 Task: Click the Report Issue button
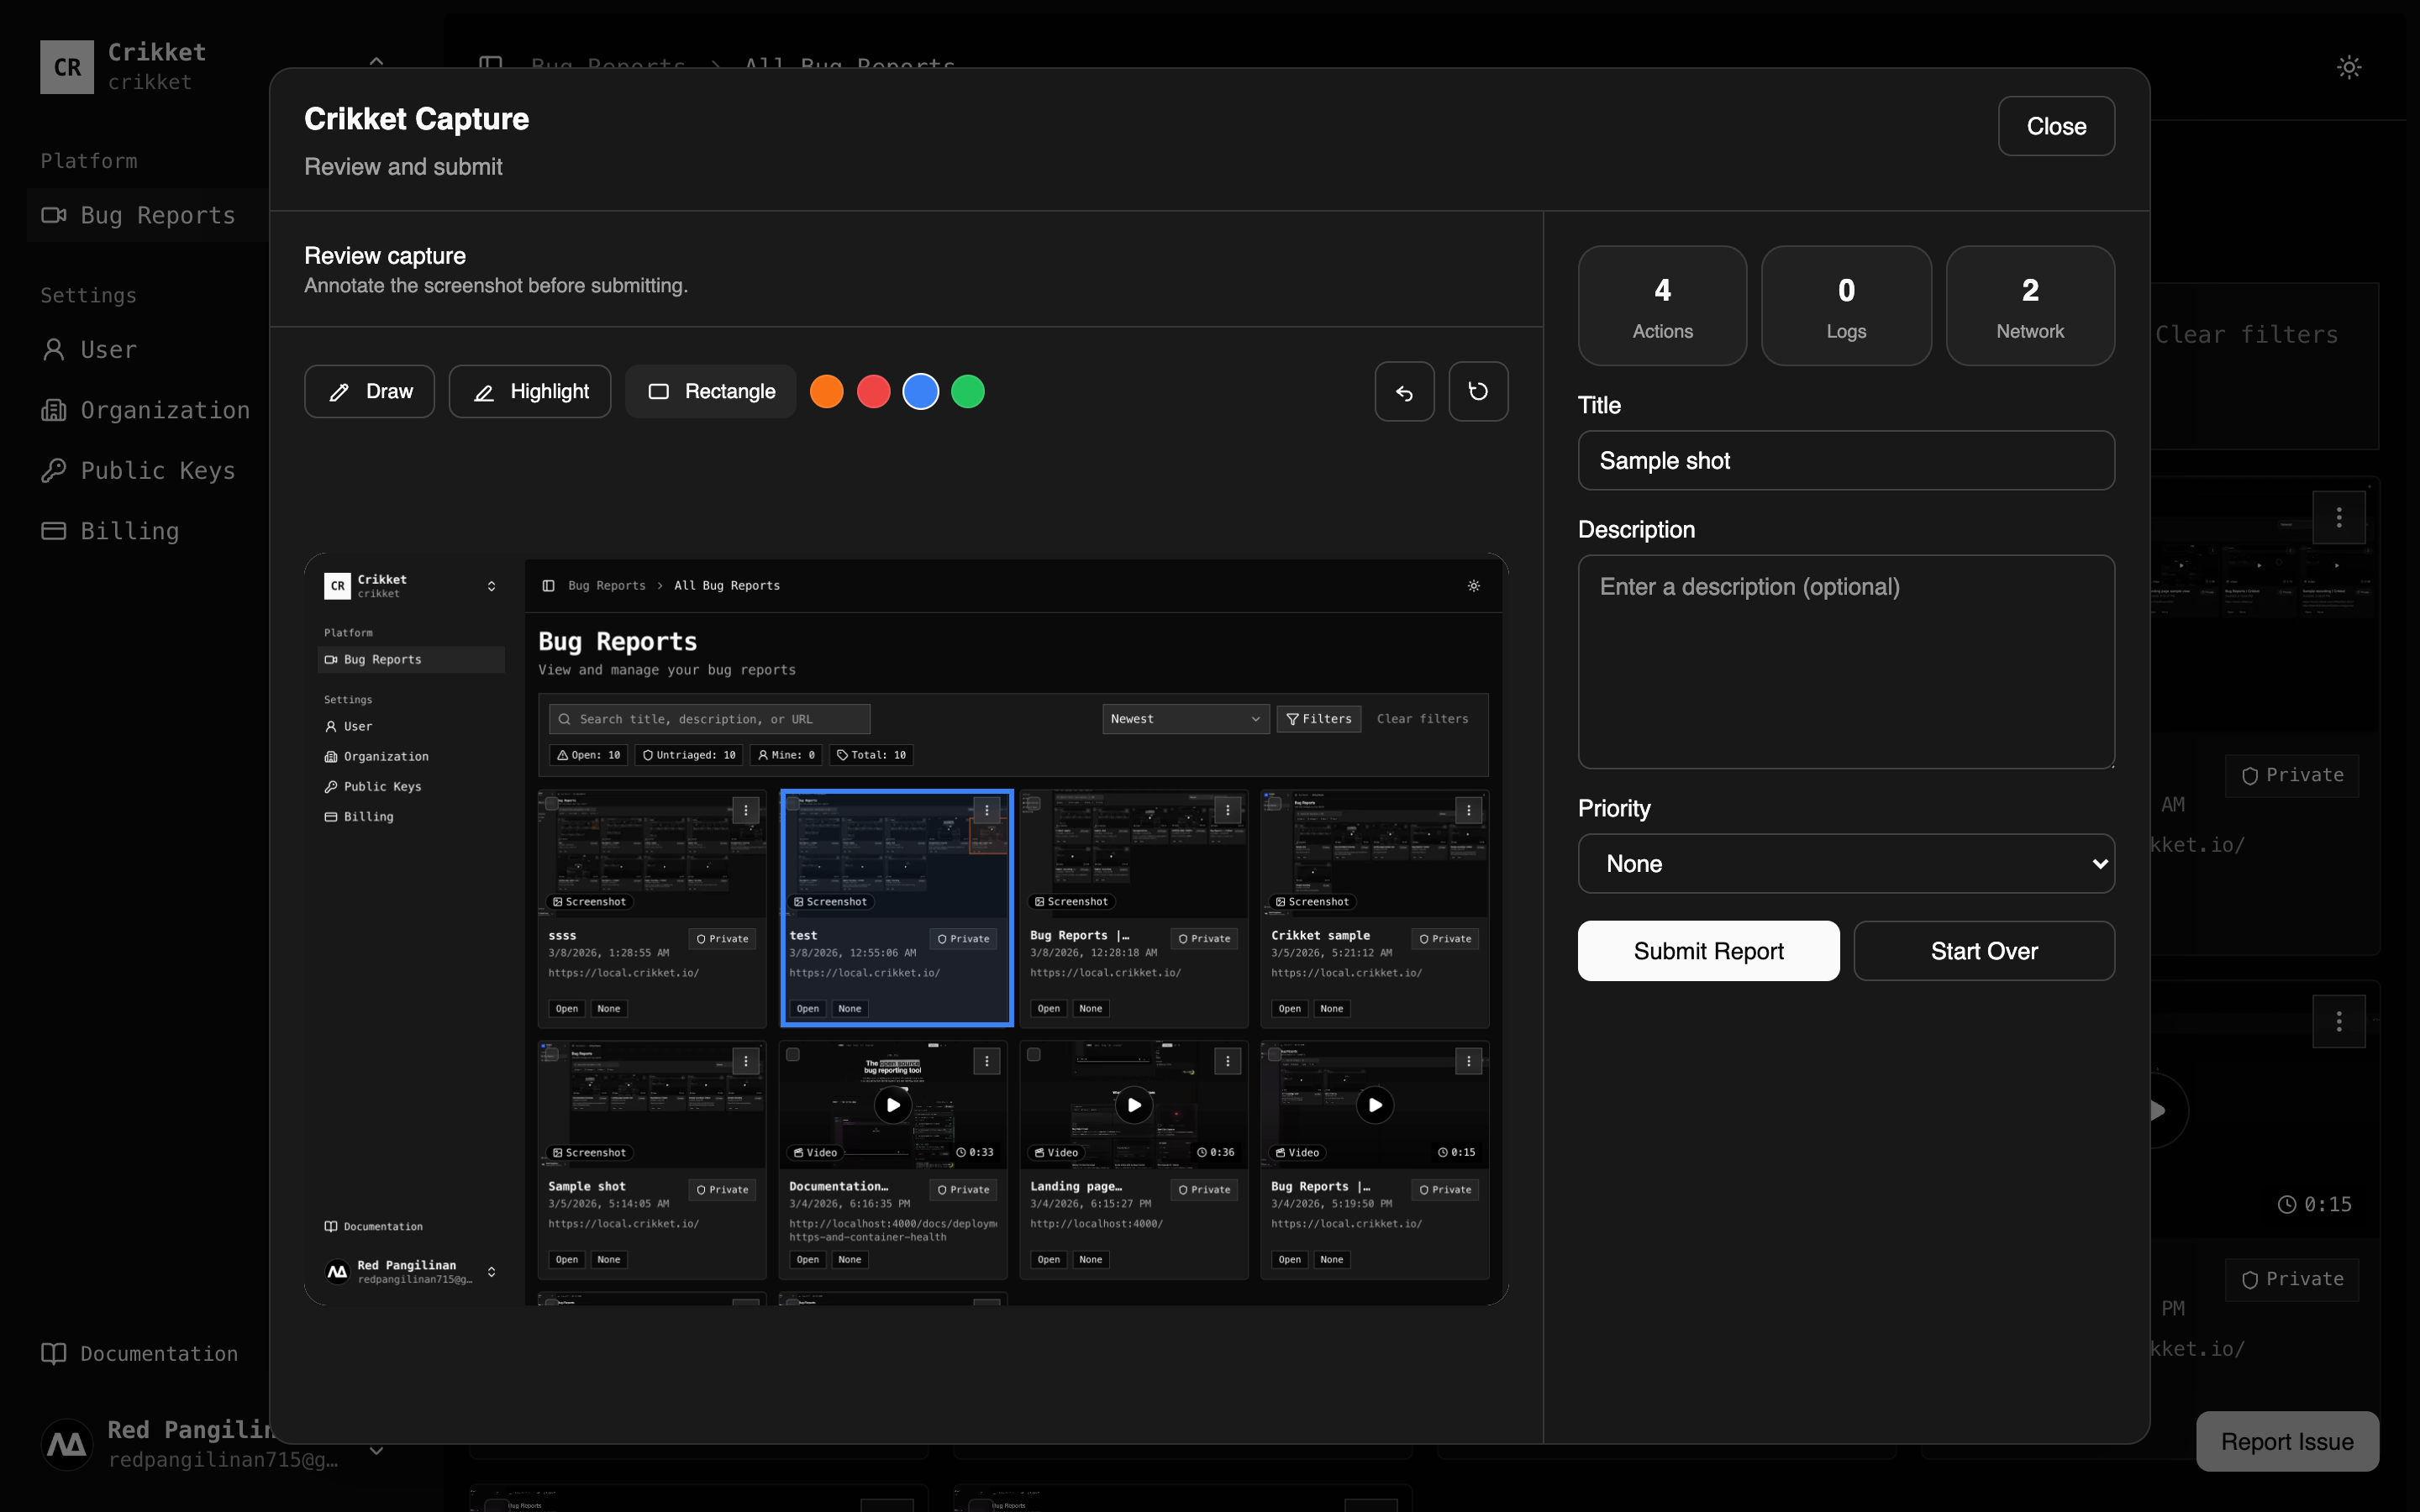[x=2286, y=1441]
